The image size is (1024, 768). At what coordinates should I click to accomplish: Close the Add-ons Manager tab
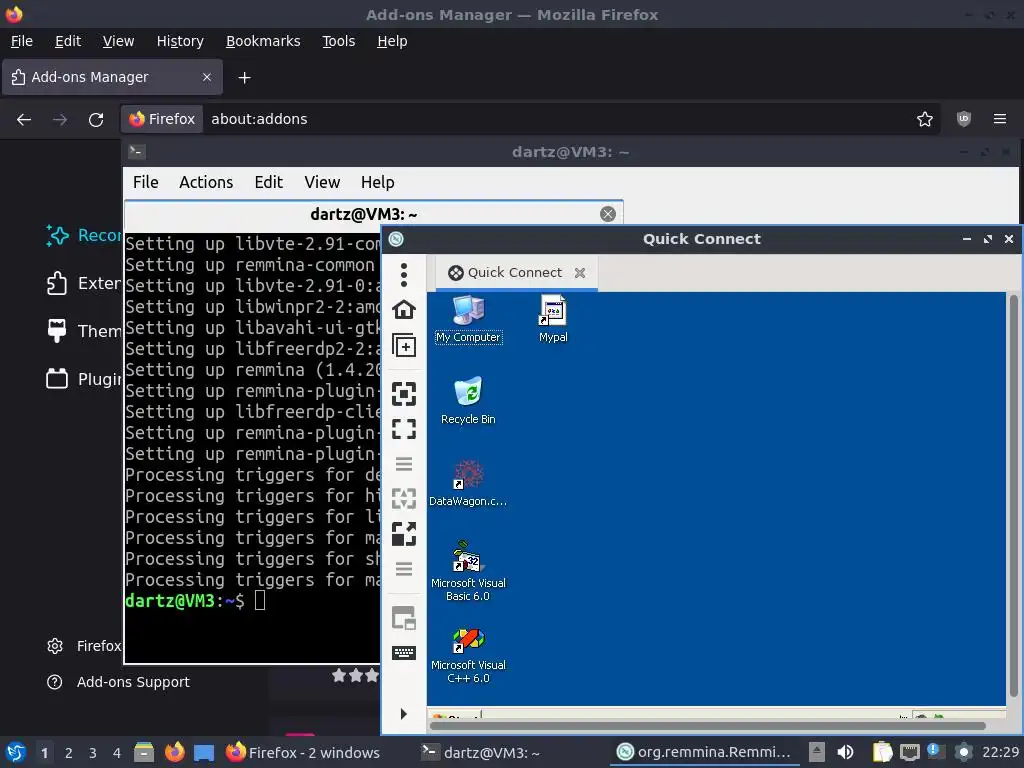206,77
